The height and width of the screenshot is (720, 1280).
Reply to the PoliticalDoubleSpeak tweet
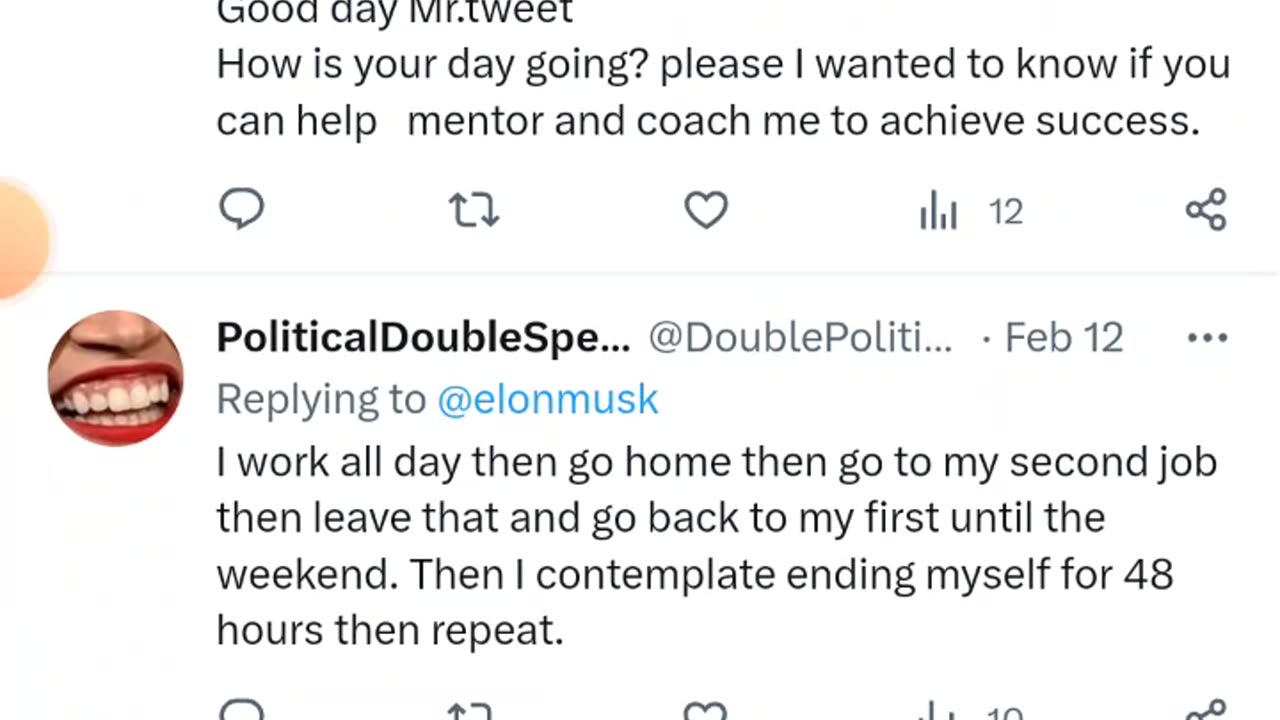coord(241,712)
